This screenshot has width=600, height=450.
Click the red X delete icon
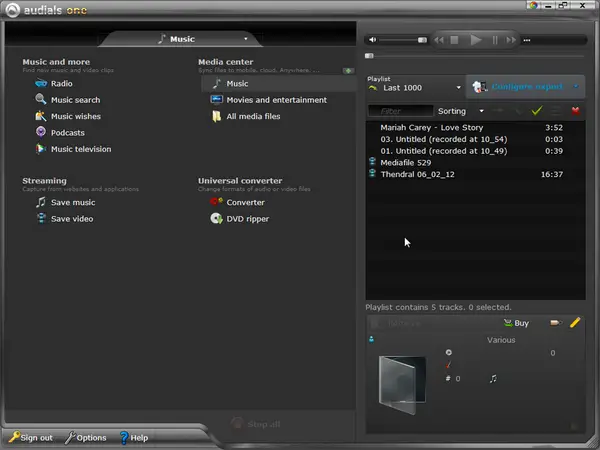(x=575, y=111)
